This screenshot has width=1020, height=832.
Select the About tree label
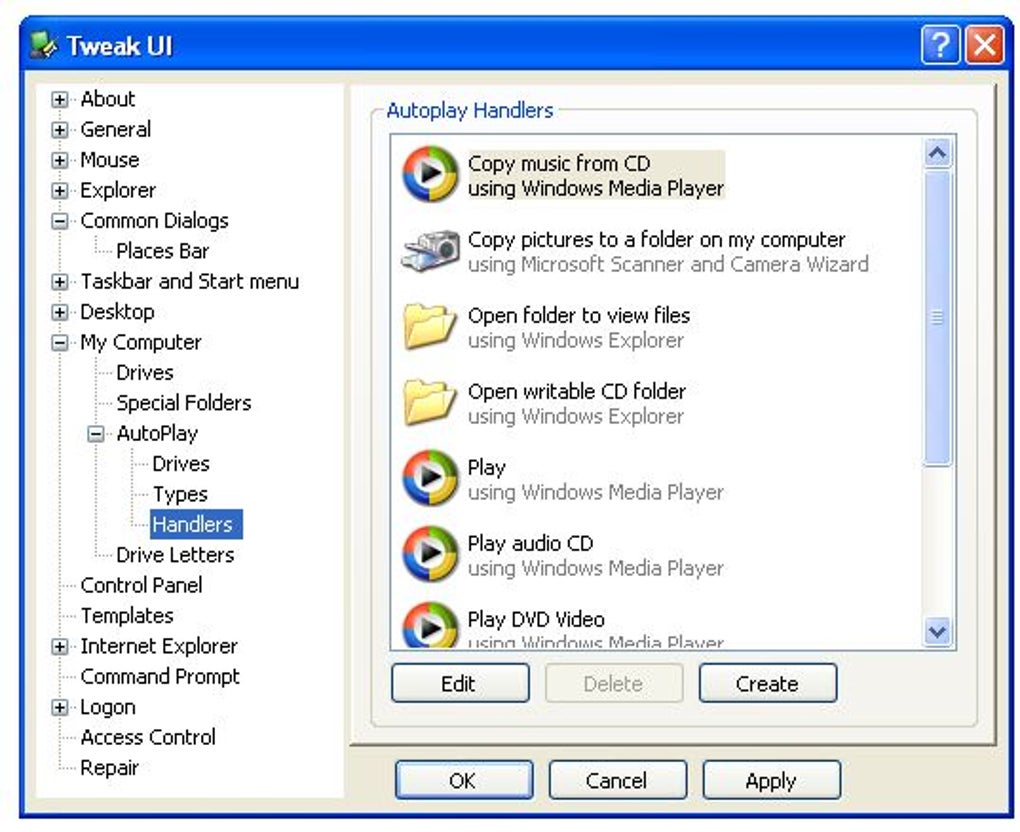click(107, 100)
